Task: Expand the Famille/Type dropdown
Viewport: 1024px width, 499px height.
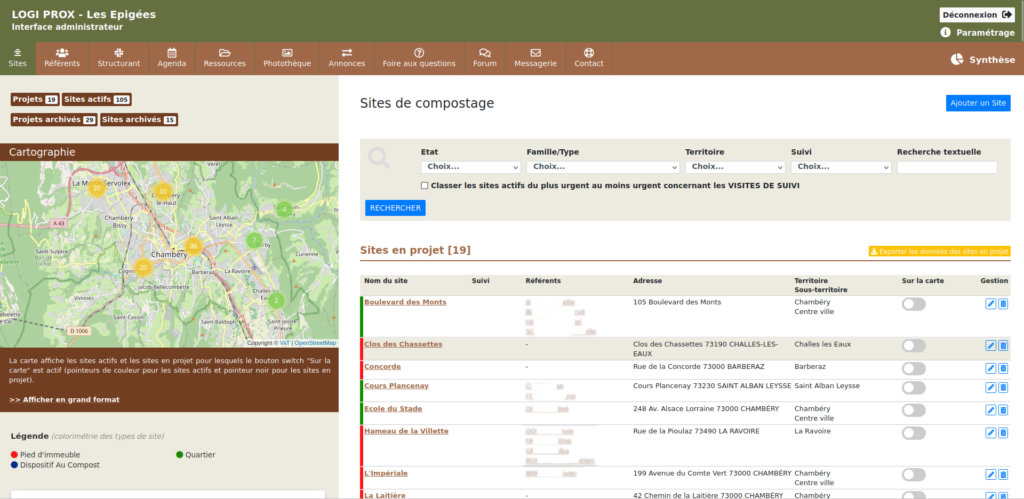Action: pyautogui.click(x=602, y=167)
